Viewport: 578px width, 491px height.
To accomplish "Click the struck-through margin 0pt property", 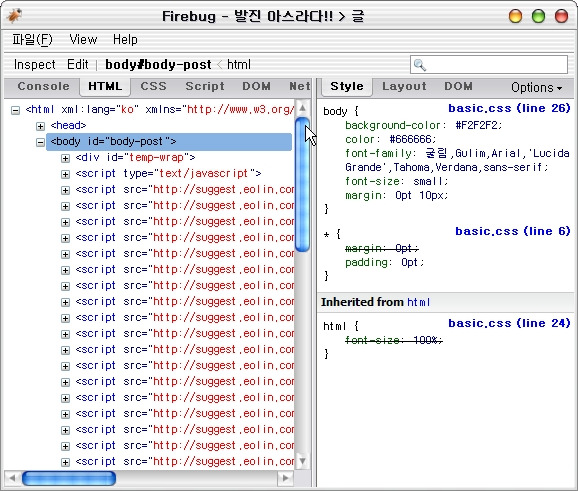I will 382,248.
